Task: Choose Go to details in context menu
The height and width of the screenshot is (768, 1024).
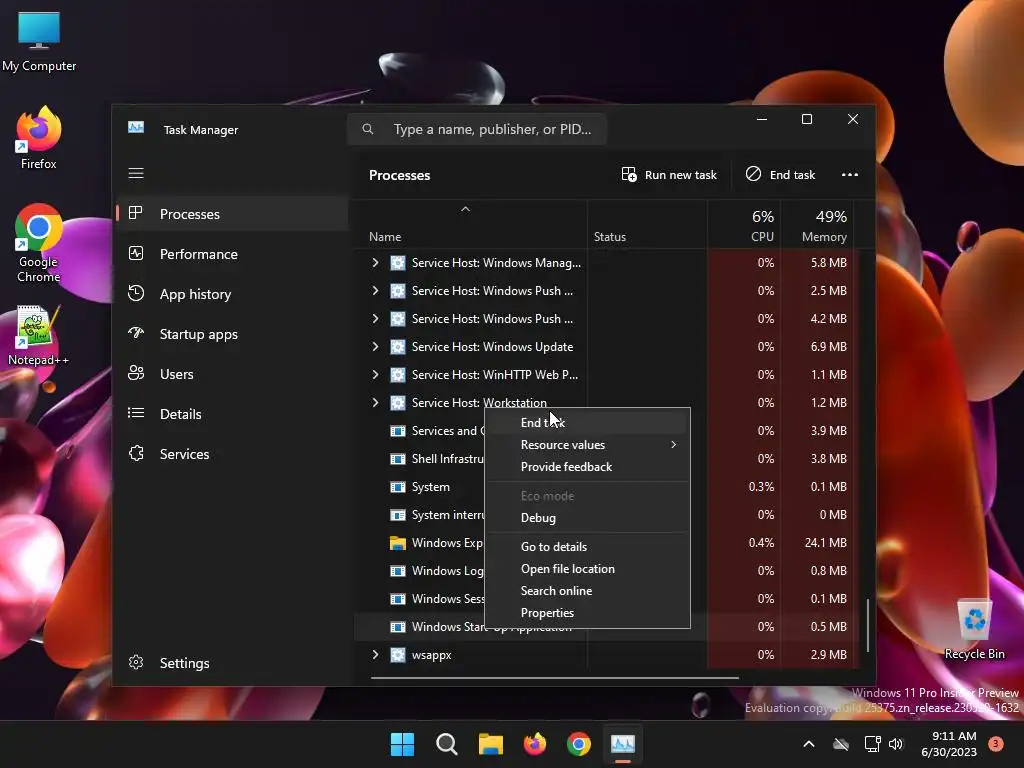Action: tap(586, 547)
